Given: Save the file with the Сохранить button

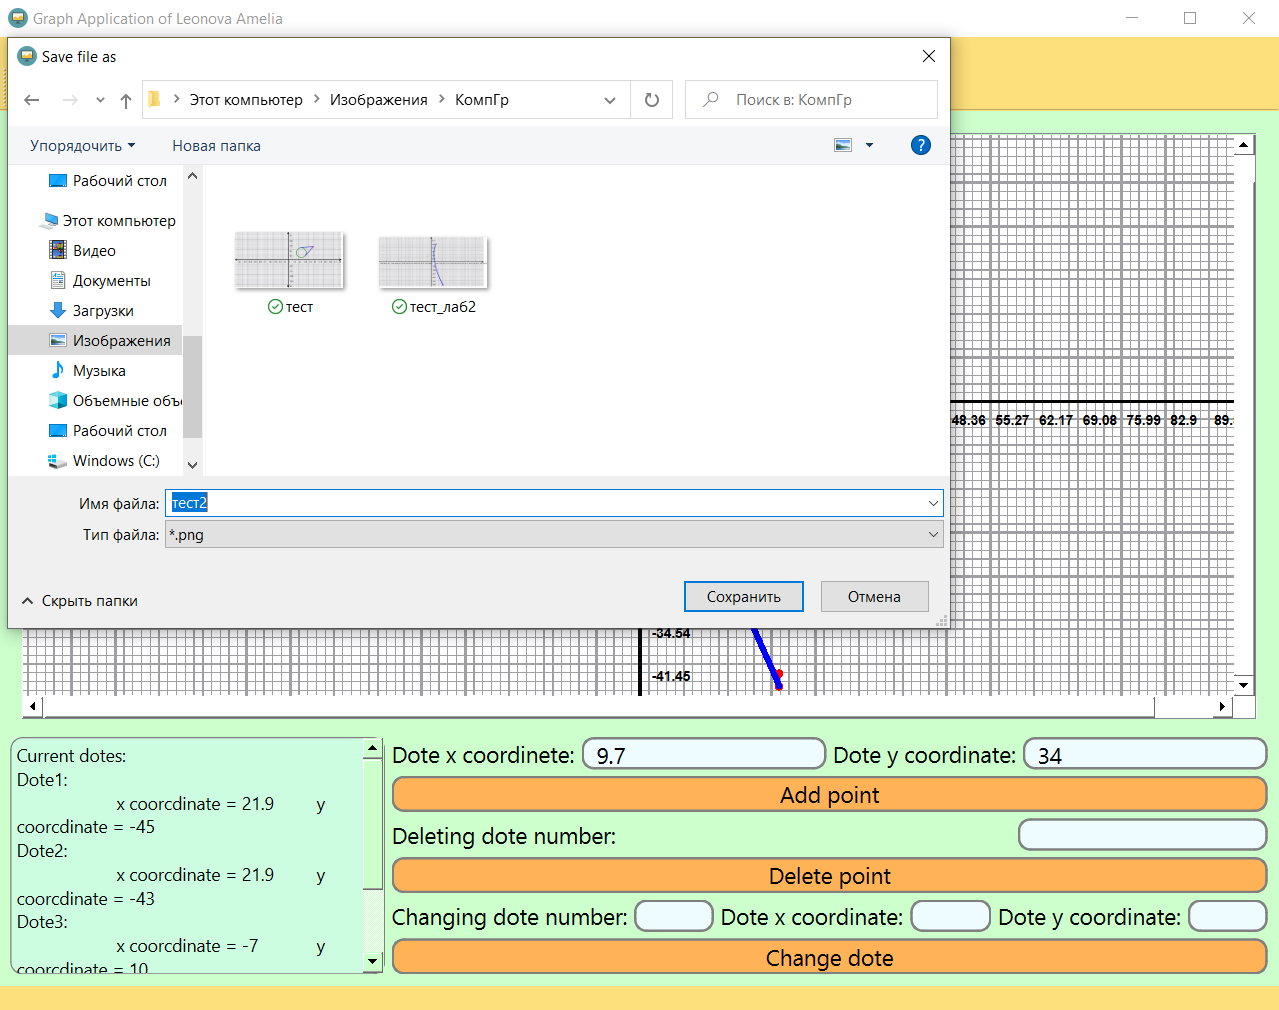Looking at the screenshot, I should tap(743, 596).
